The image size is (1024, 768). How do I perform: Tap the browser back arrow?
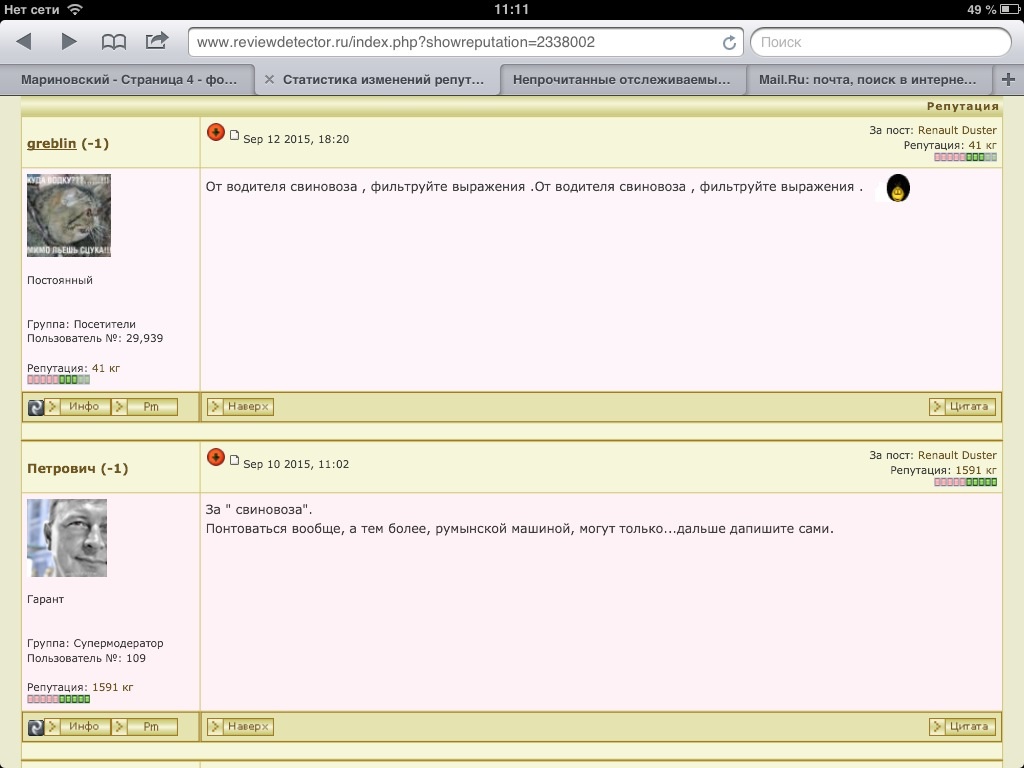pos(24,41)
